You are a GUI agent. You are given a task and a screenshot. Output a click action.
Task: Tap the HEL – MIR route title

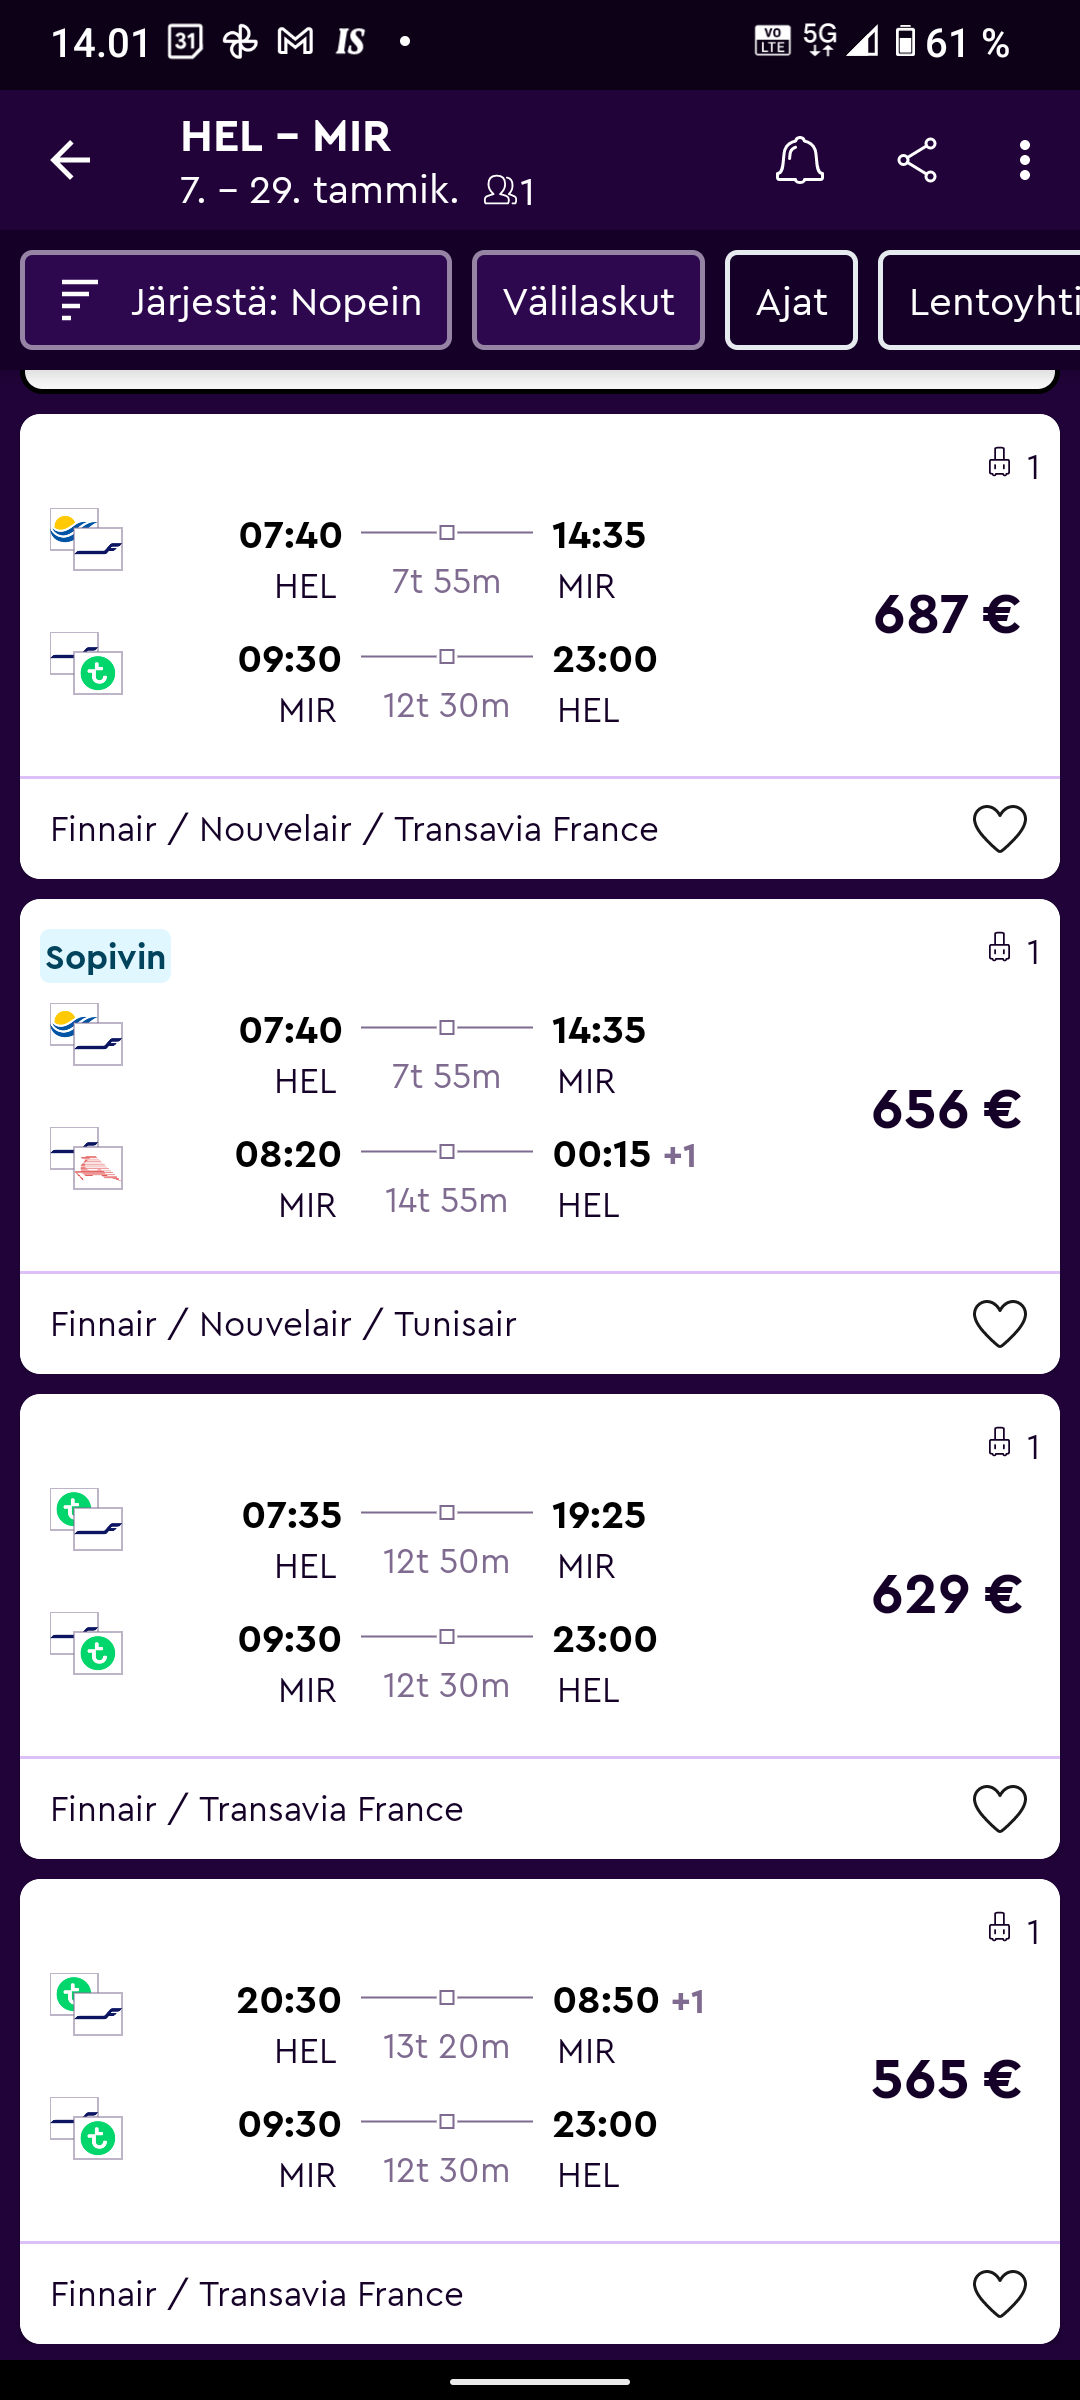tap(286, 137)
